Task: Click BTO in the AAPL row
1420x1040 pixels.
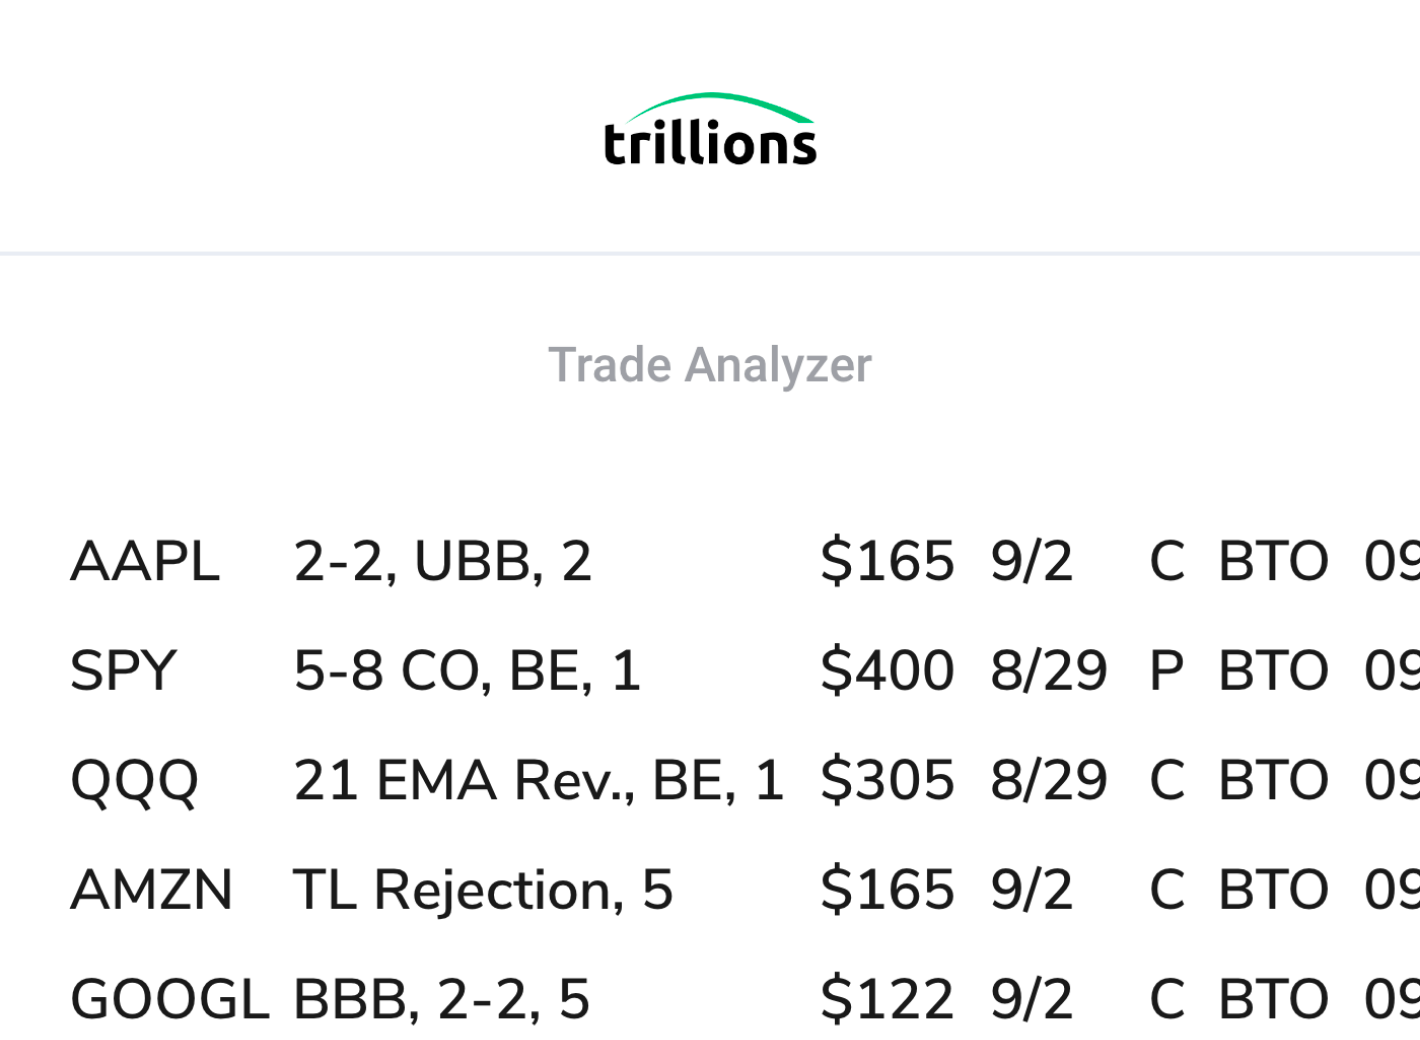Action: pyautogui.click(x=1274, y=561)
